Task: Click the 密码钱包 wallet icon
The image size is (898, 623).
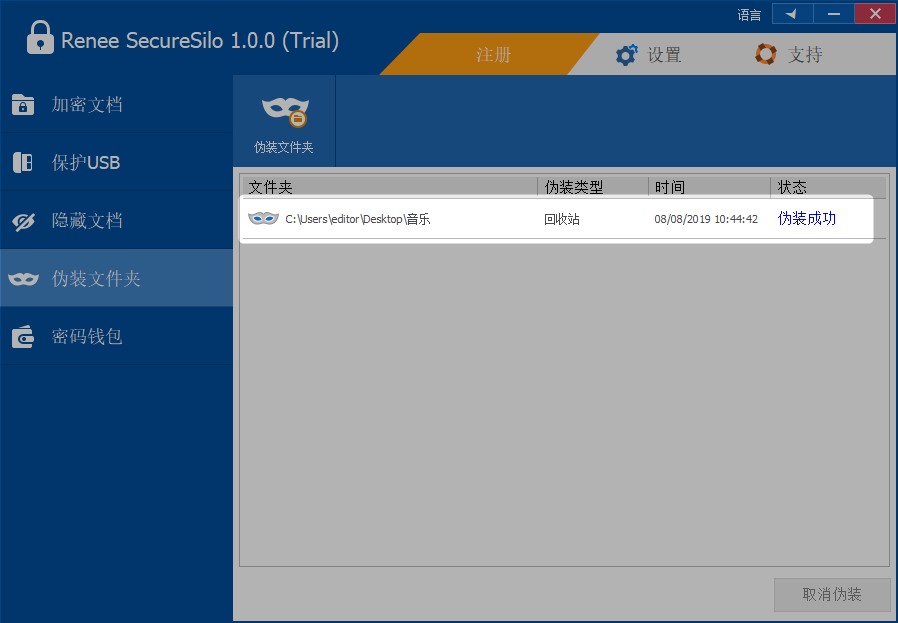Action: pyautogui.click(x=23, y=337)
